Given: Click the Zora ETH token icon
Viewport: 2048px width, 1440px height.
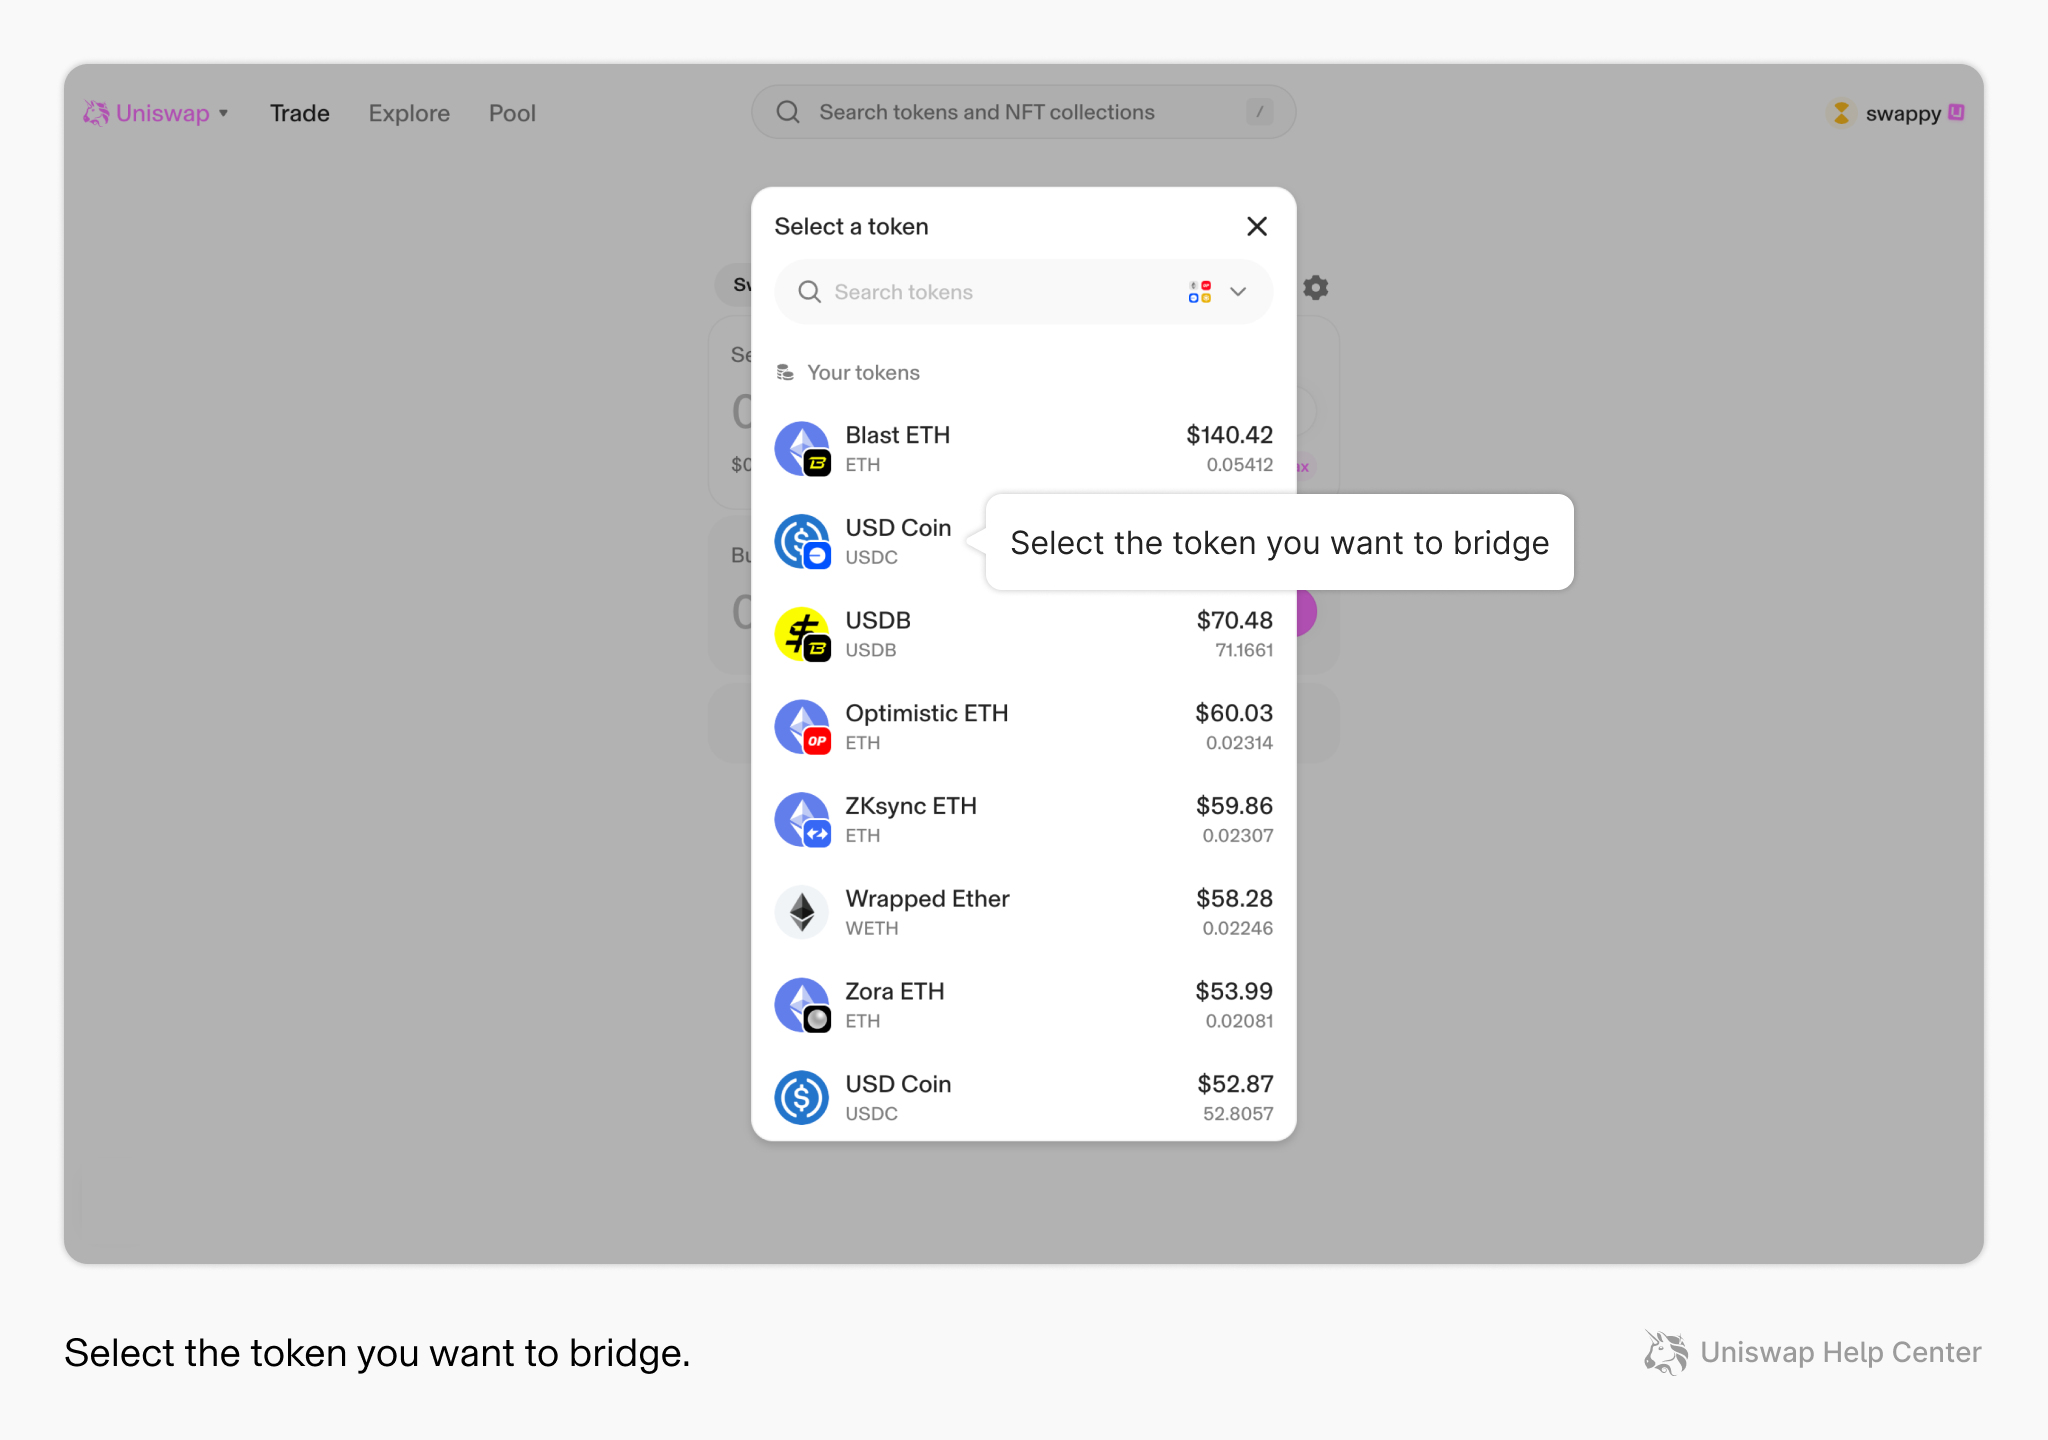Looking at the screenshot, I should tap(802, 1005).
